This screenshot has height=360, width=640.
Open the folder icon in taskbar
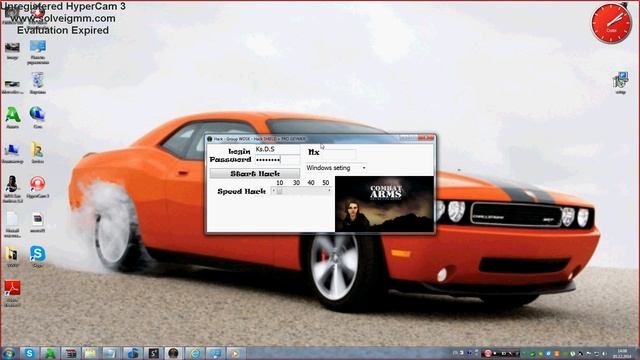(x=90, y=353)
